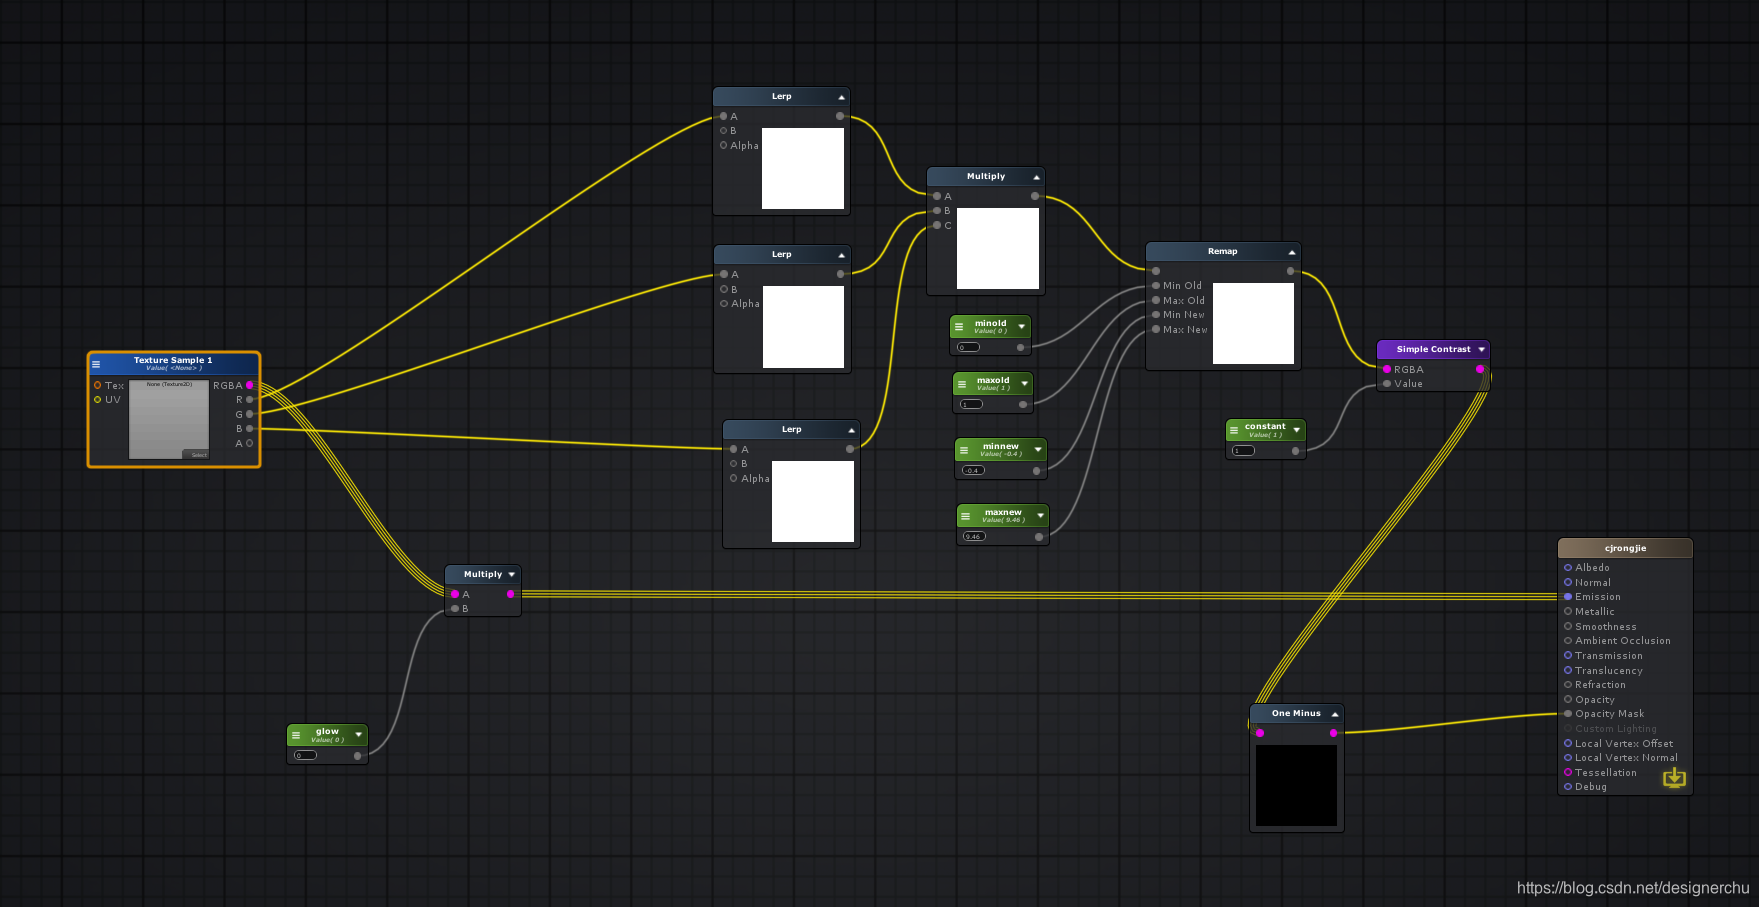Click the hamburger icon on the minnew node
The image size is (1759, 907).
click(964, 450)
